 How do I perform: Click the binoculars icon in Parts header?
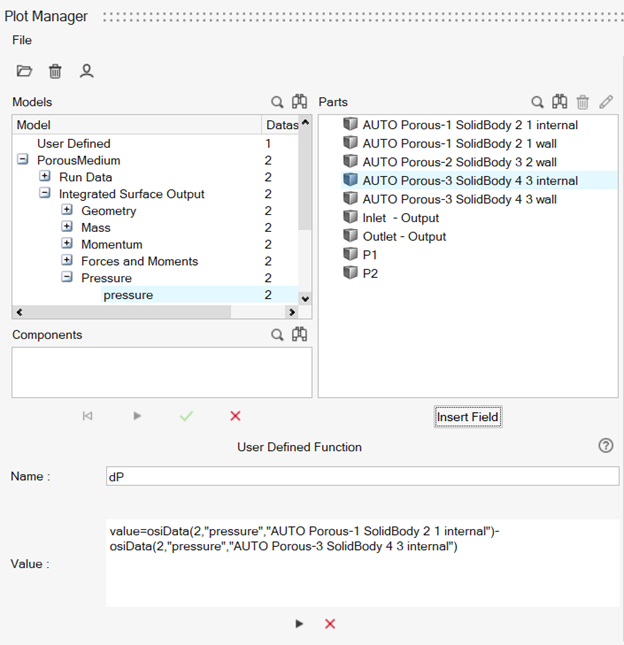pos(560,102)
